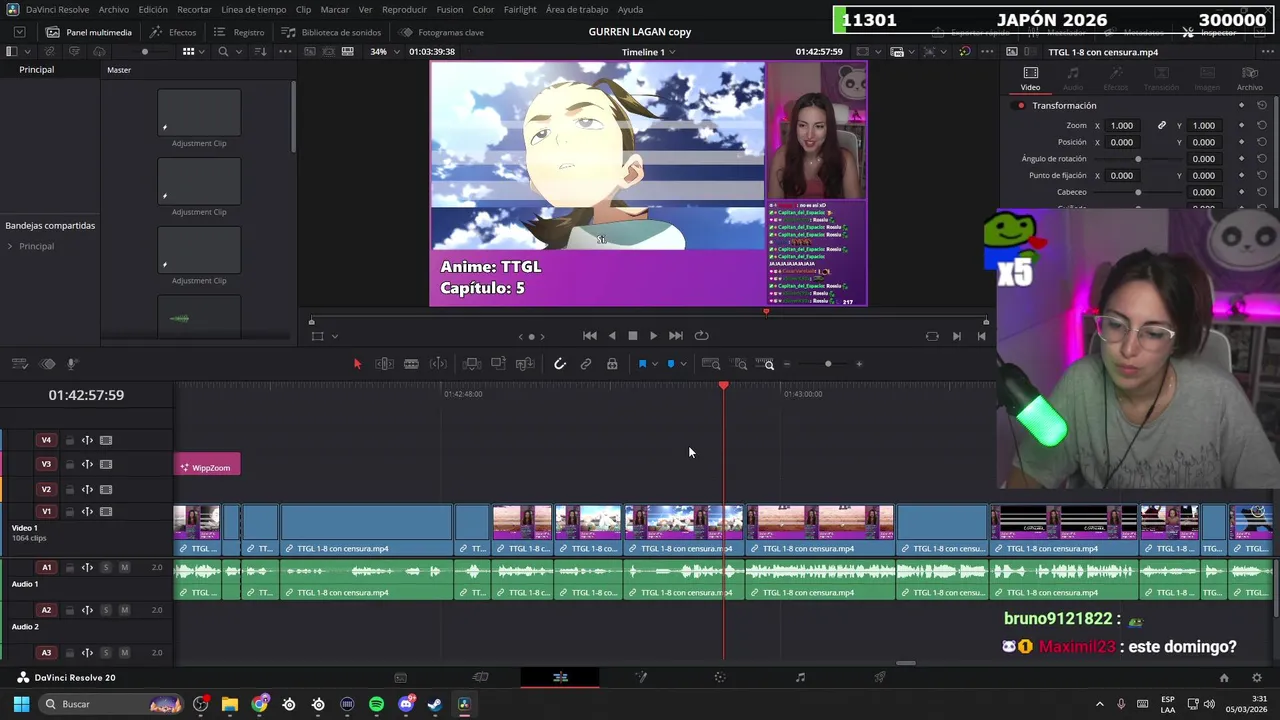
Task: Click the detail zoom icon
Action: pos(740,364)
